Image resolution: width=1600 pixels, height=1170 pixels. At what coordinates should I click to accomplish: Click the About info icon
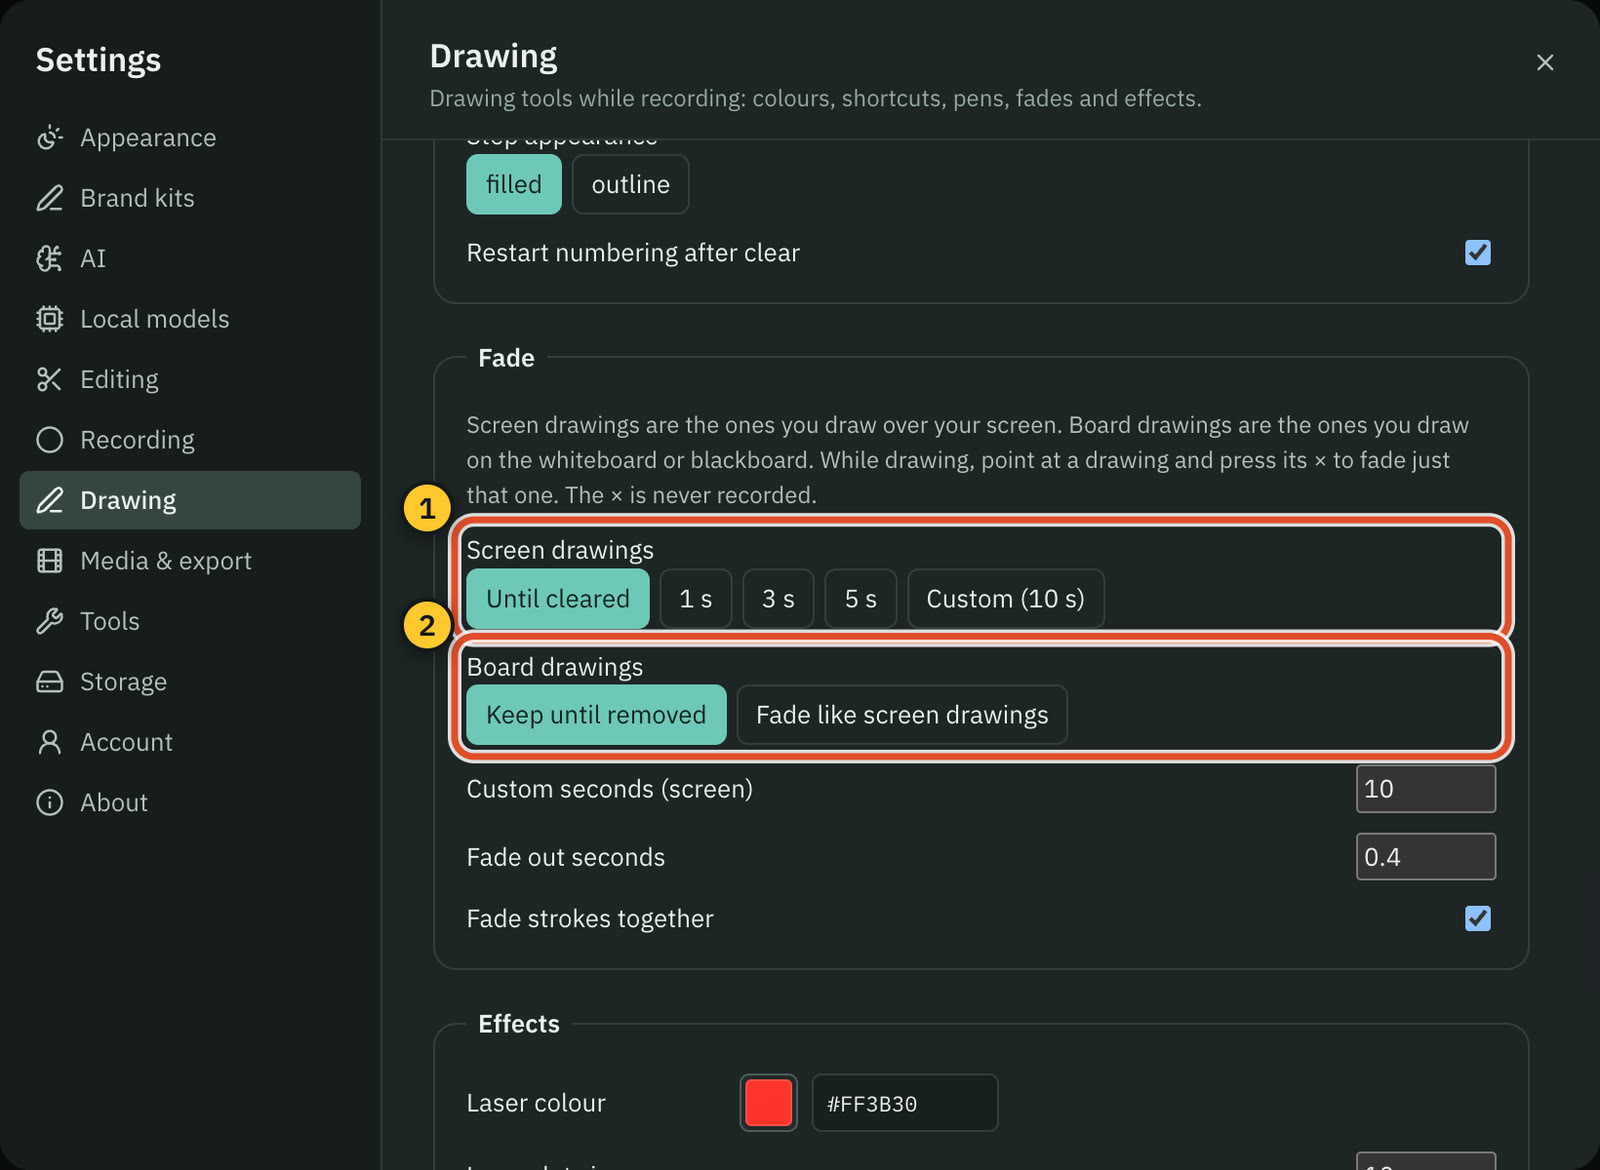50,803
